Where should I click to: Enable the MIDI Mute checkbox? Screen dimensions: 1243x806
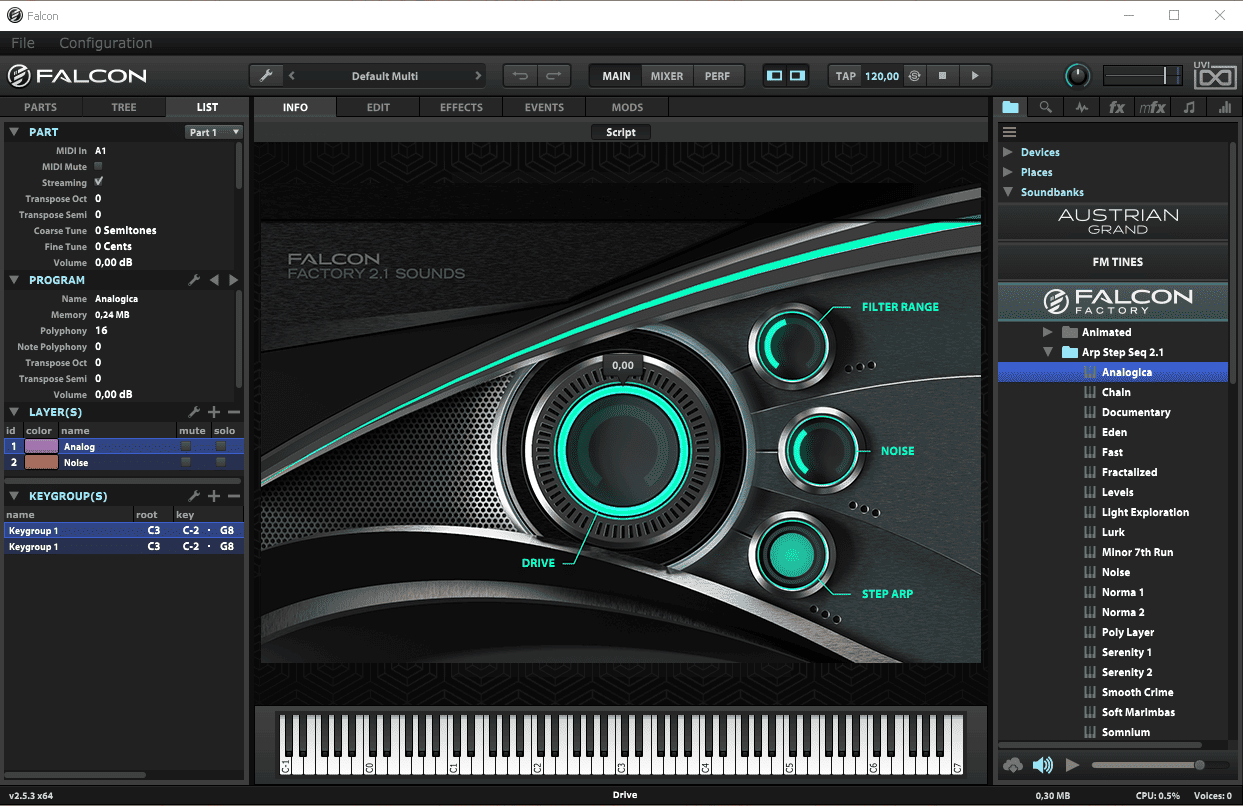click(x=99, y=166)
